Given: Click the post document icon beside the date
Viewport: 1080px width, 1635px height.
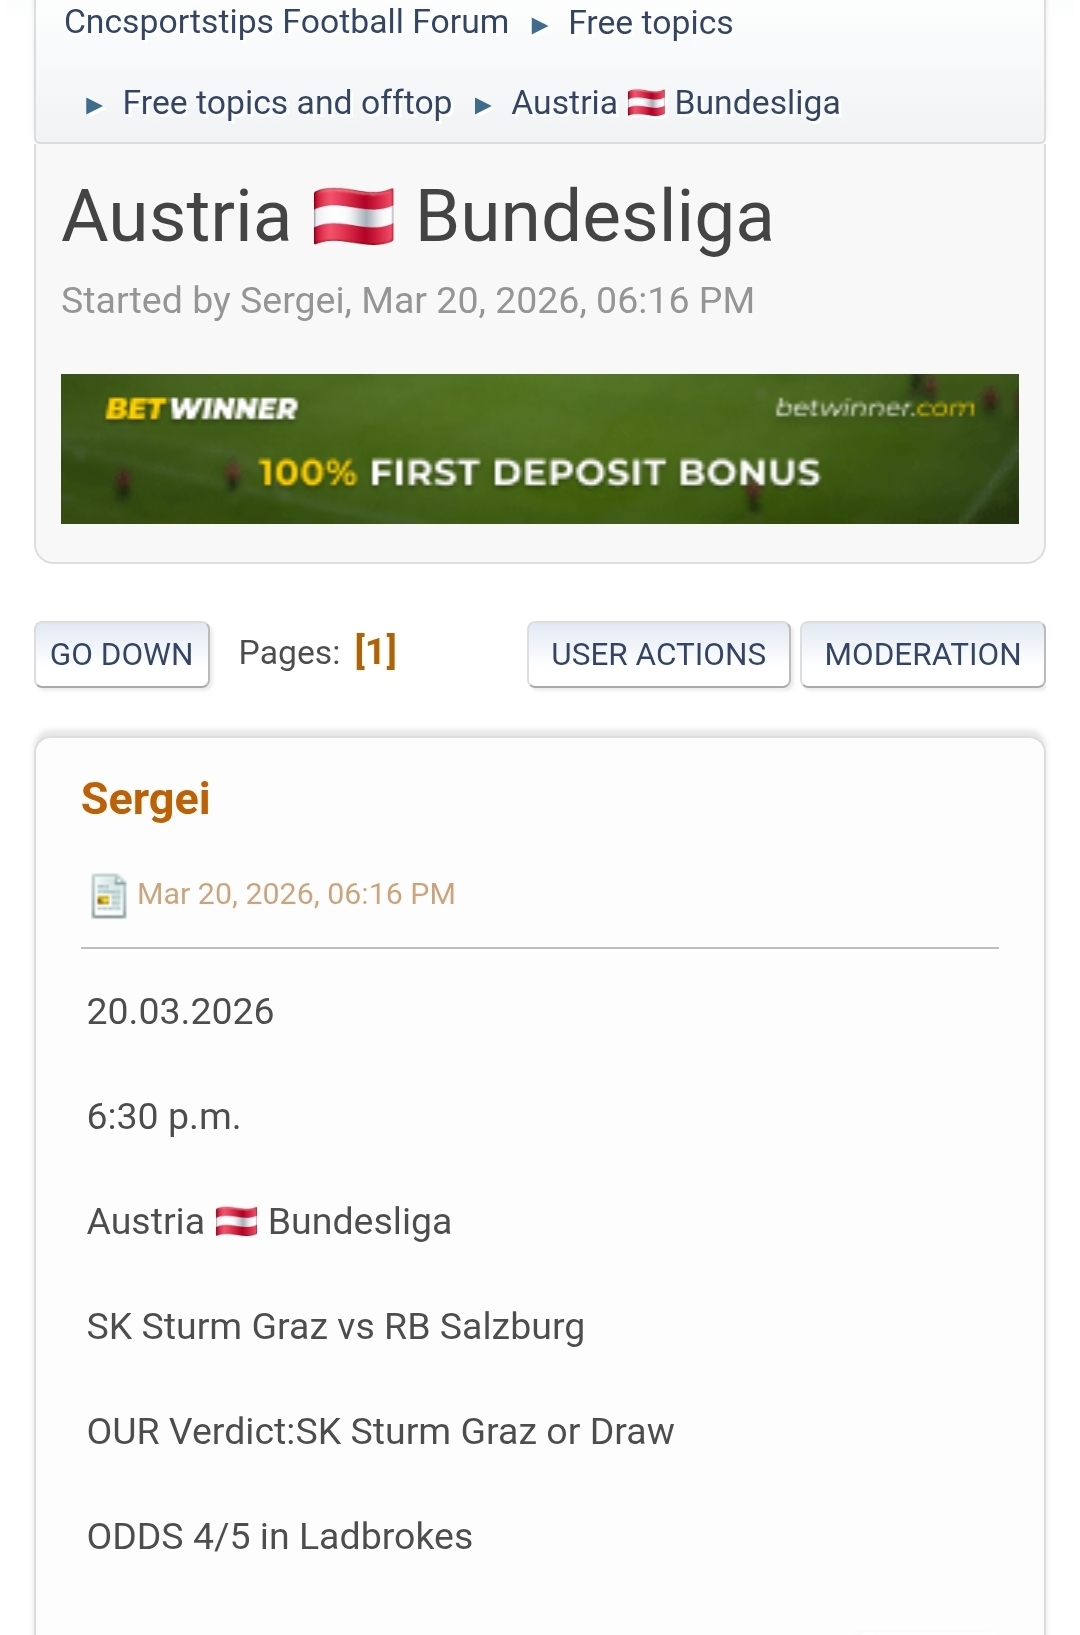Looking at the screenshot, I should pos(108,895).
